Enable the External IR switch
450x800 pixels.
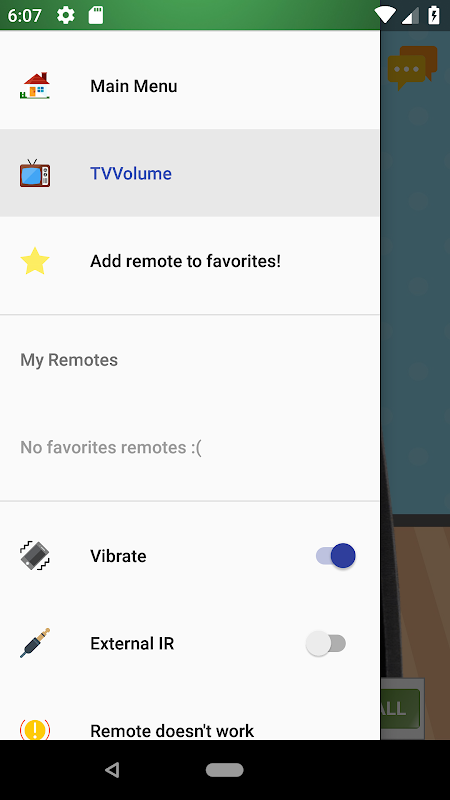coord(326,643)
